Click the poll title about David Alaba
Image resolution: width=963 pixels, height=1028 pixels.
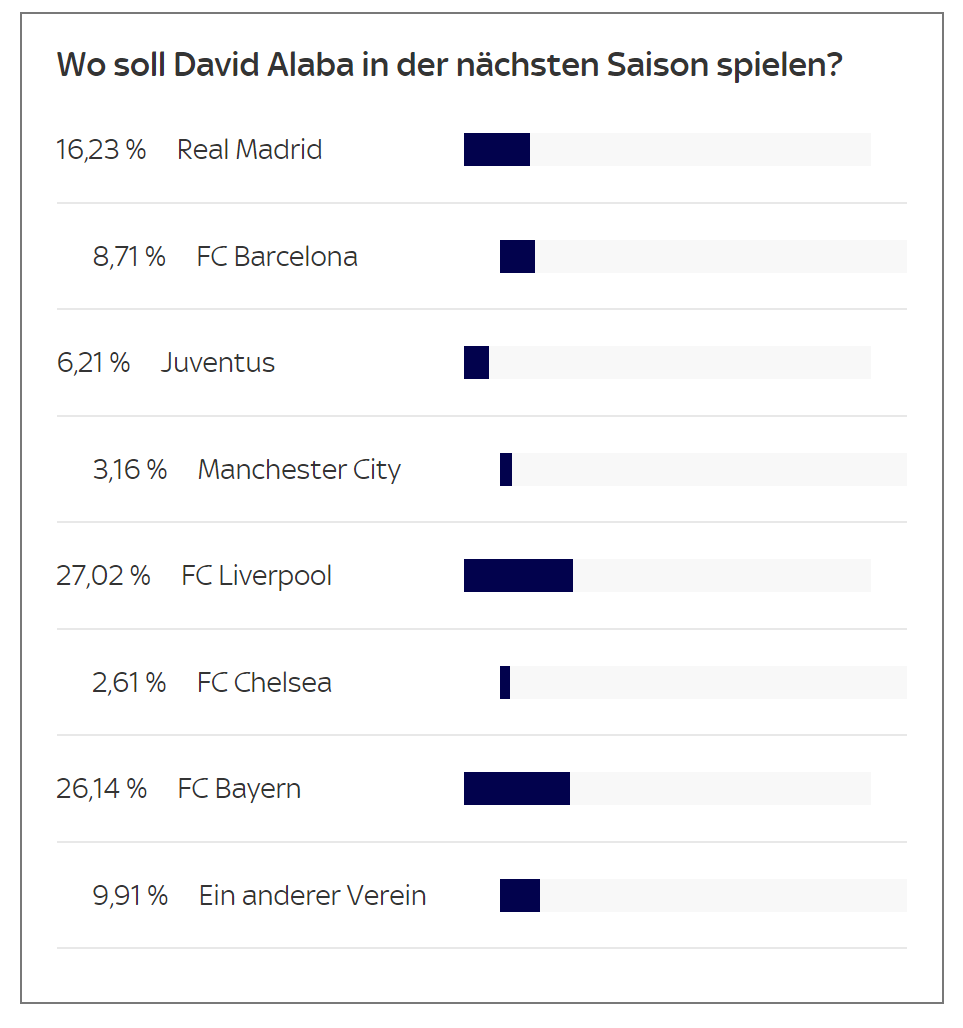tap(449, 64)
